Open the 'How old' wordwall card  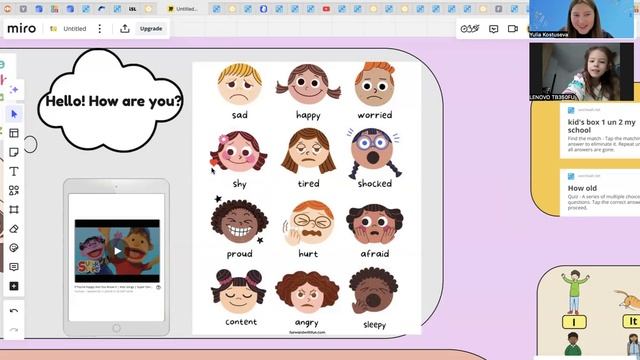(600, 192)
